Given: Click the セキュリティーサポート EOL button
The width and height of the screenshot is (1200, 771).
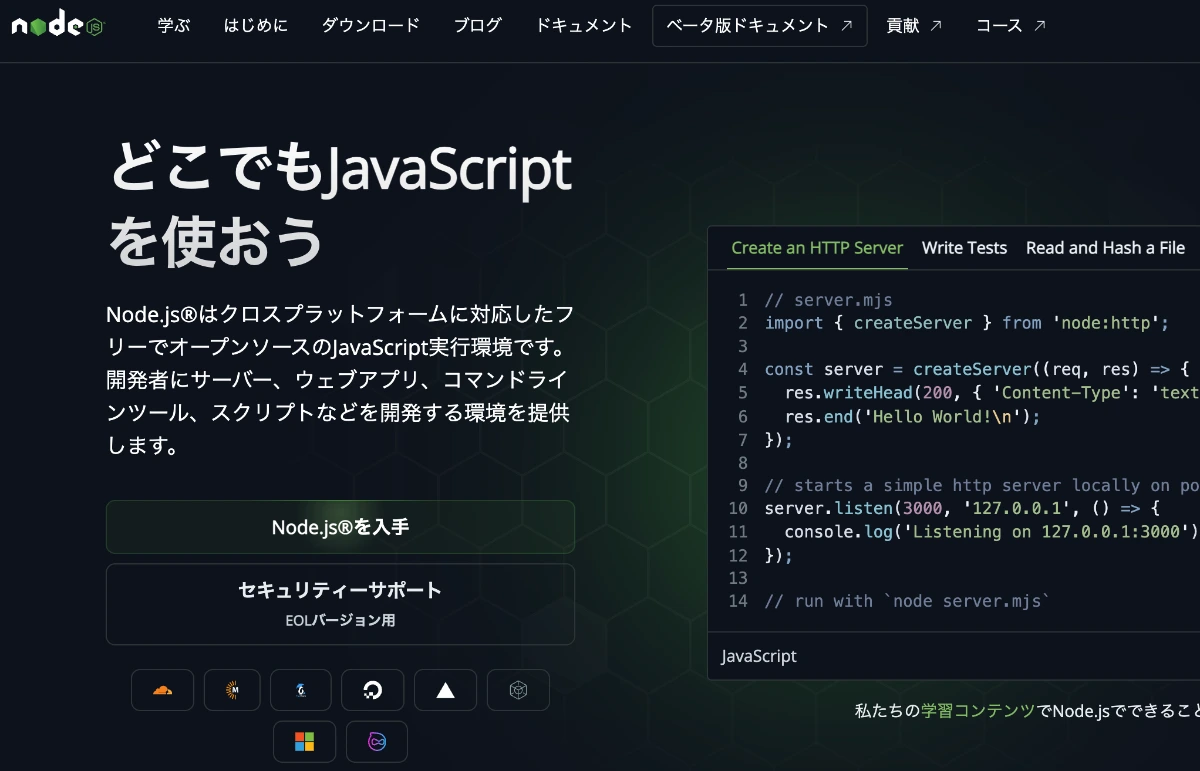Looking at the screenshot, I should (x=340, y=604).
